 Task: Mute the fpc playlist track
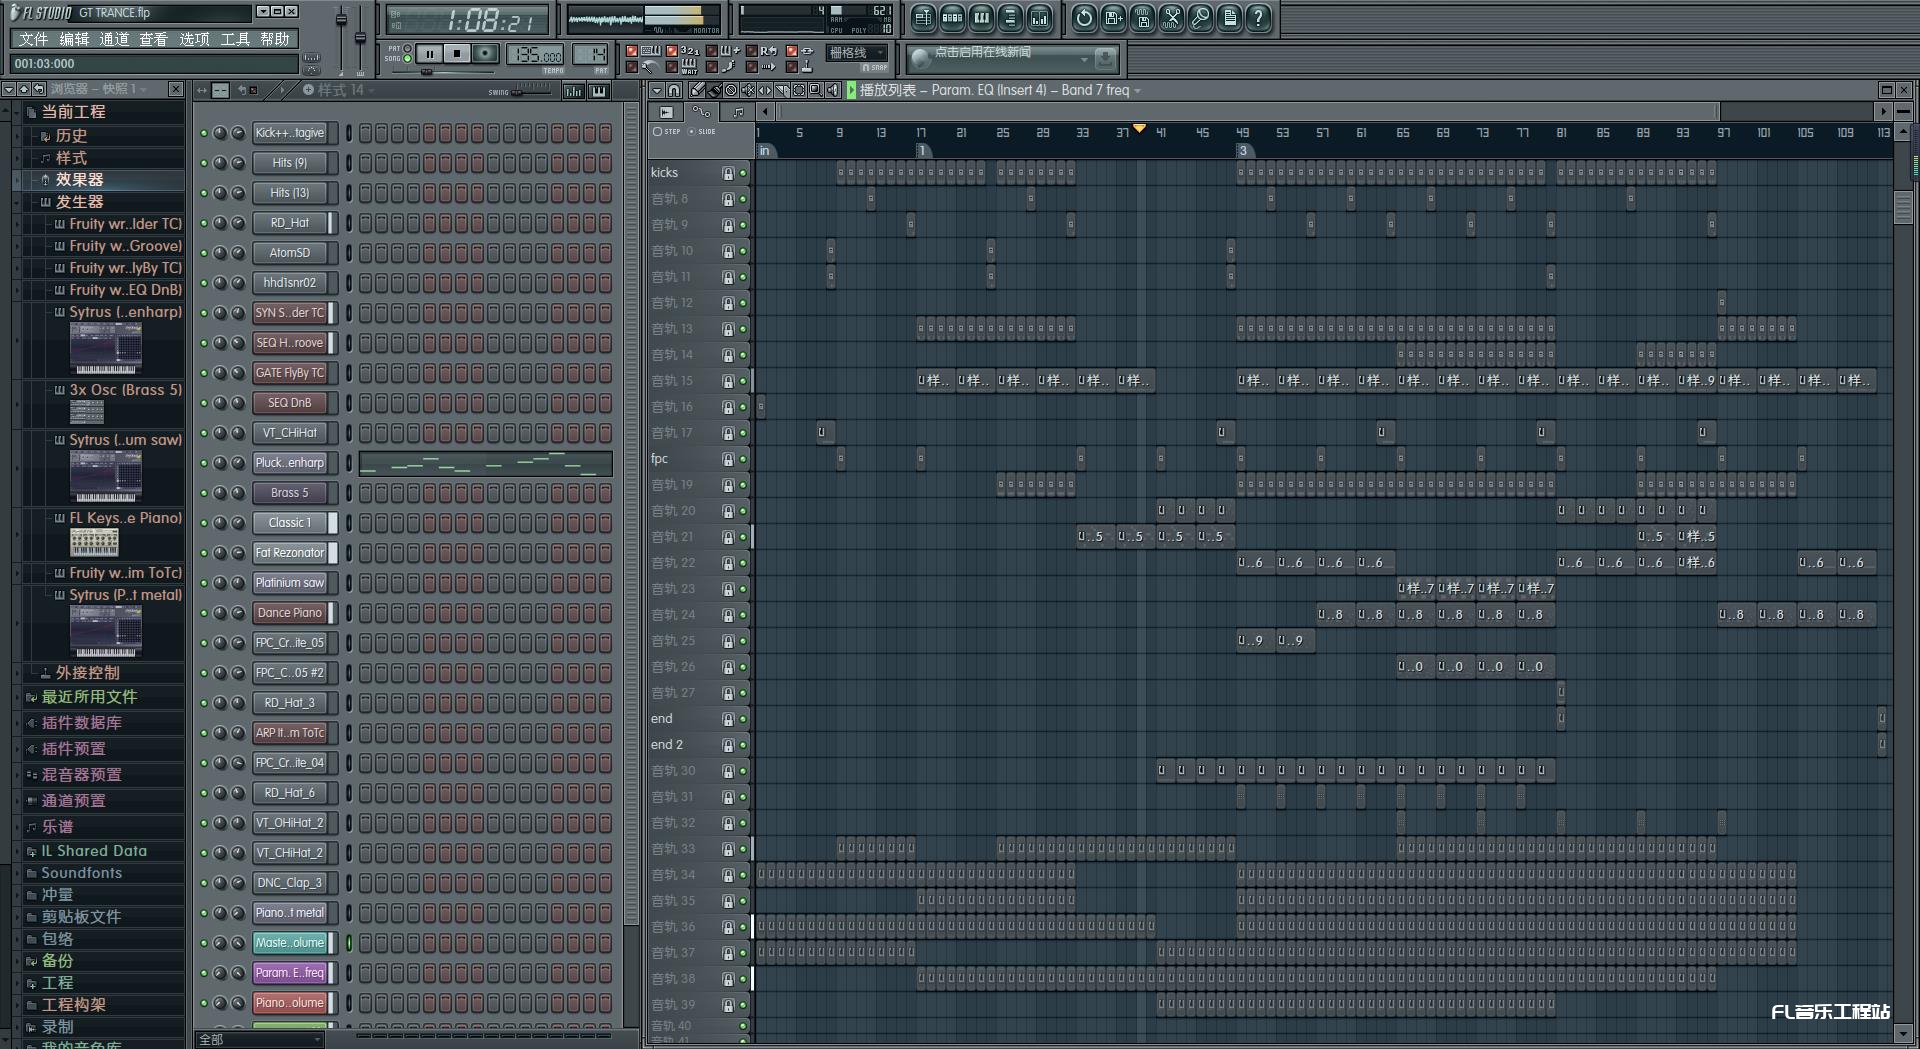coord(743,459)
